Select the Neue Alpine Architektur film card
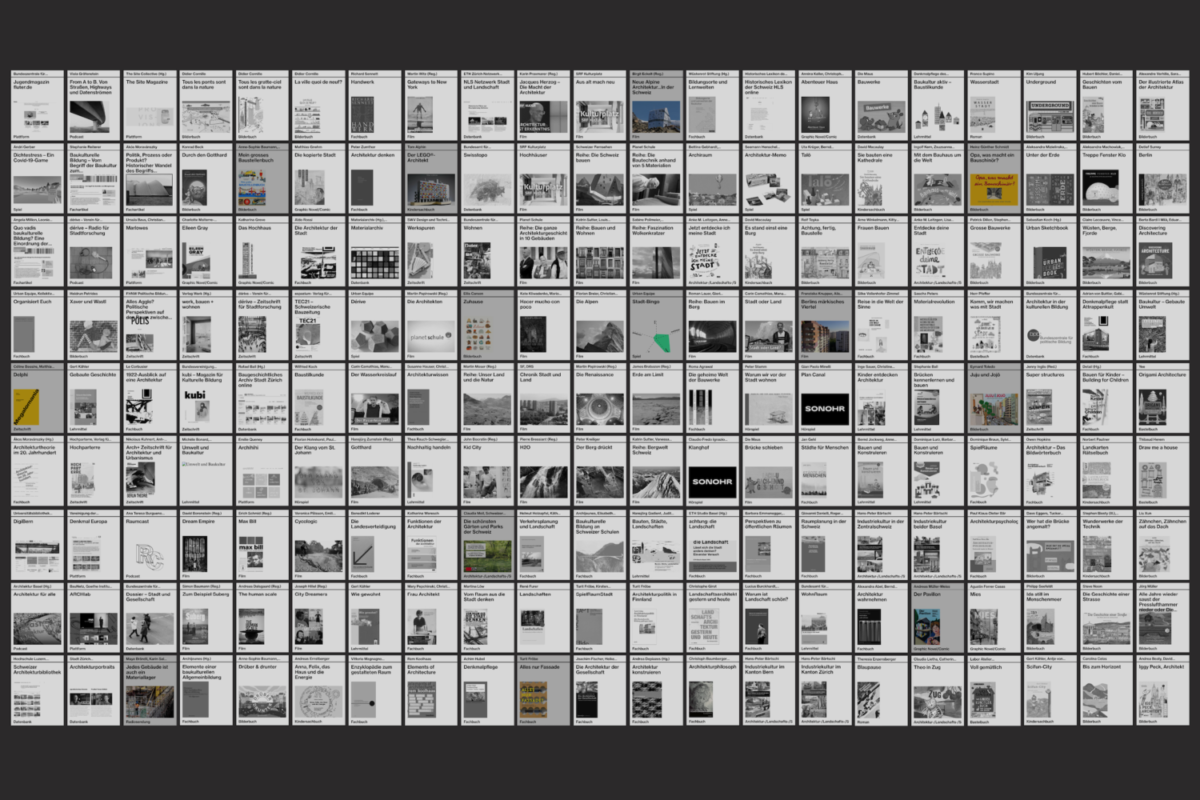The height and width of the screenshot is (800, 1200). tap(657, 106)
